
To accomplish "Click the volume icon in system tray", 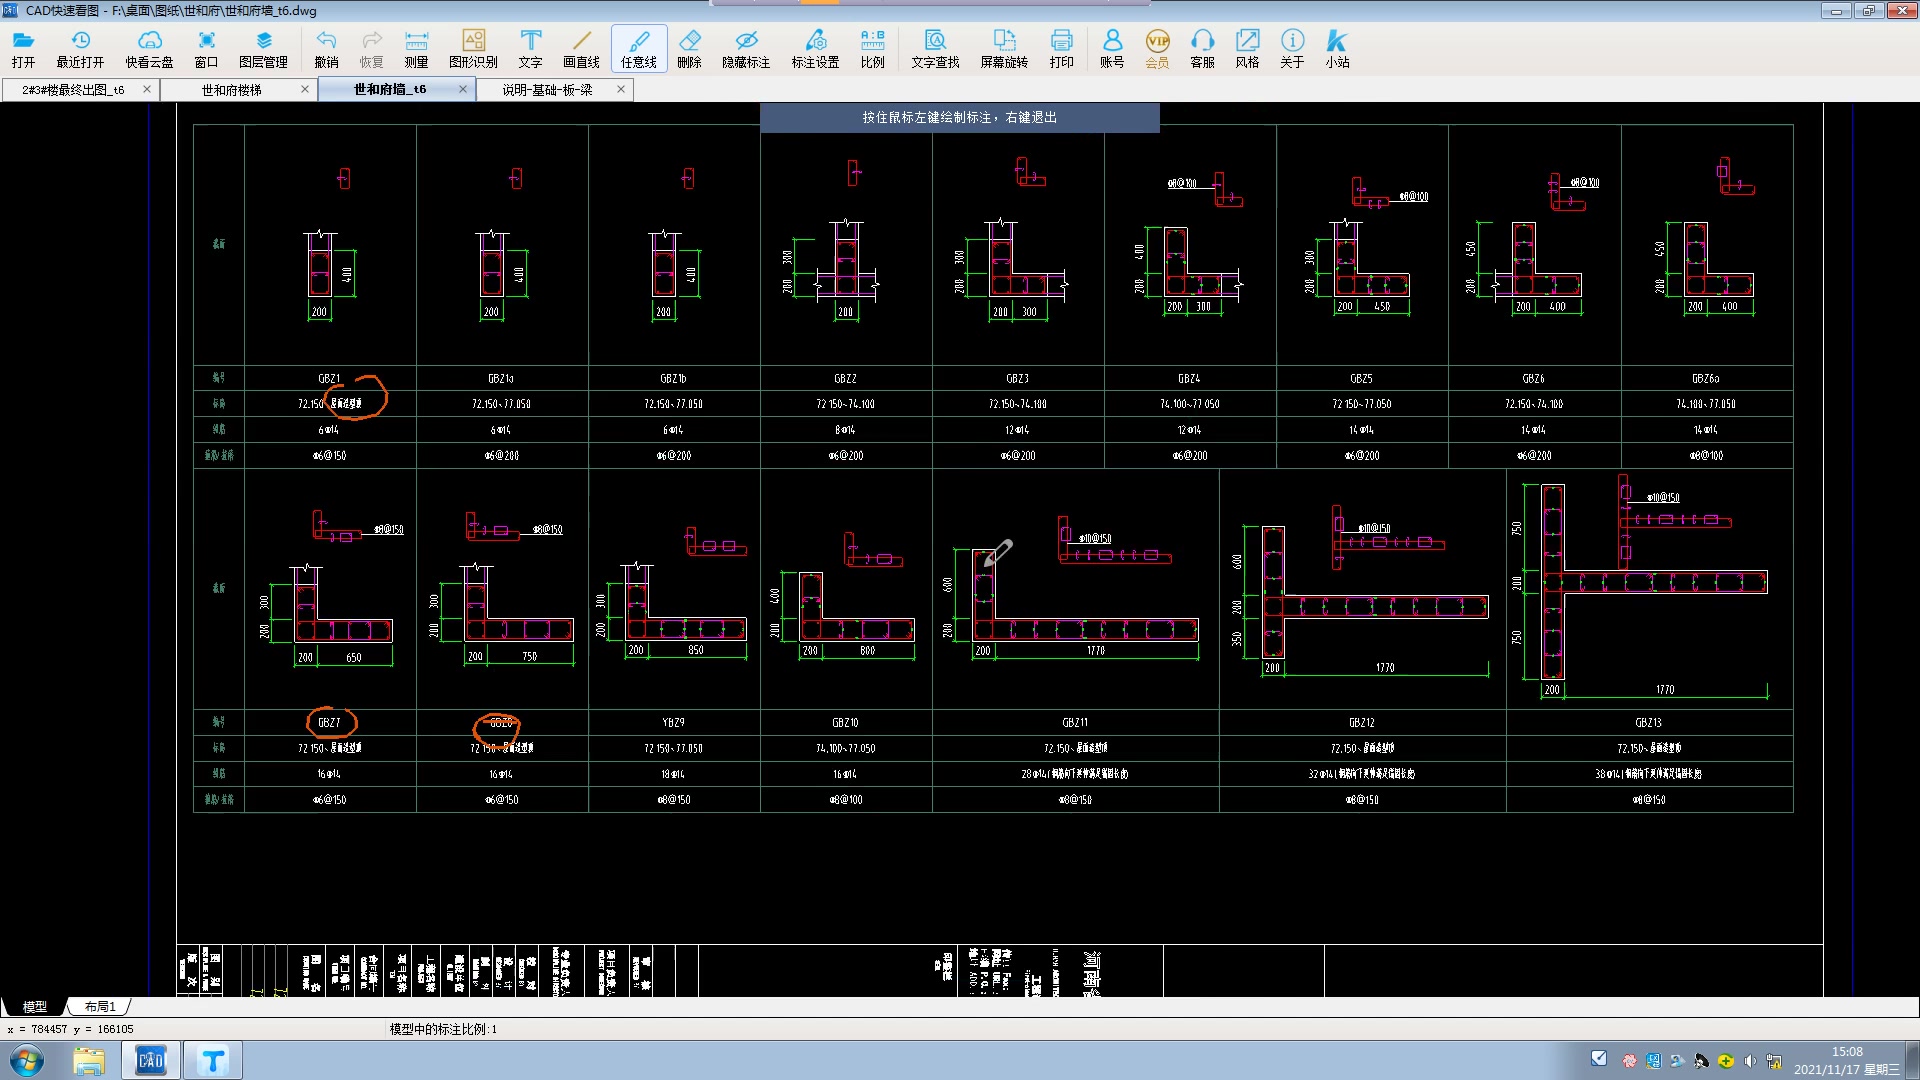I will tap(1750, 1061).
